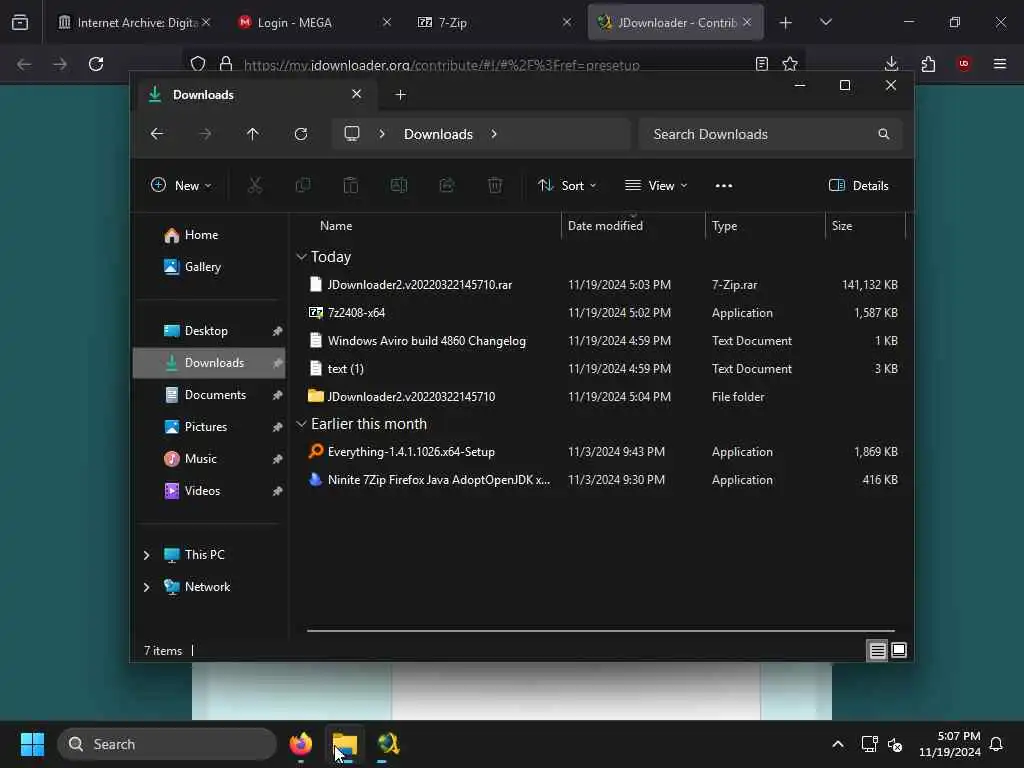The image size is (1024, 768).
Task: Open uBlock Origin extension icon
Action: pos(964,64)
